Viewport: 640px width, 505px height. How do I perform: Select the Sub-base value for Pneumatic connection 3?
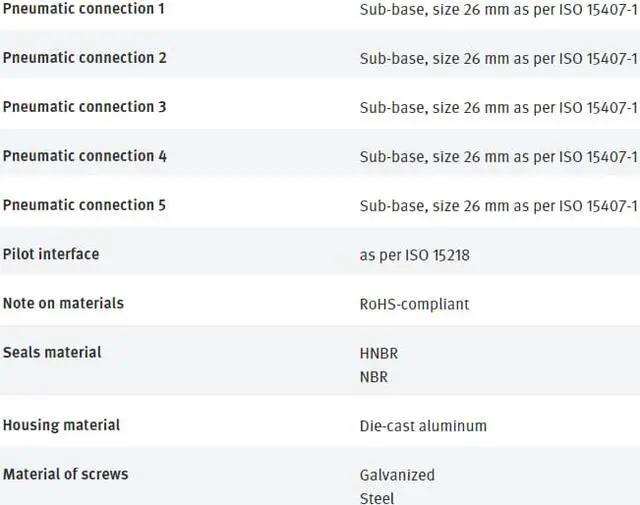click(x=498, y=107)
